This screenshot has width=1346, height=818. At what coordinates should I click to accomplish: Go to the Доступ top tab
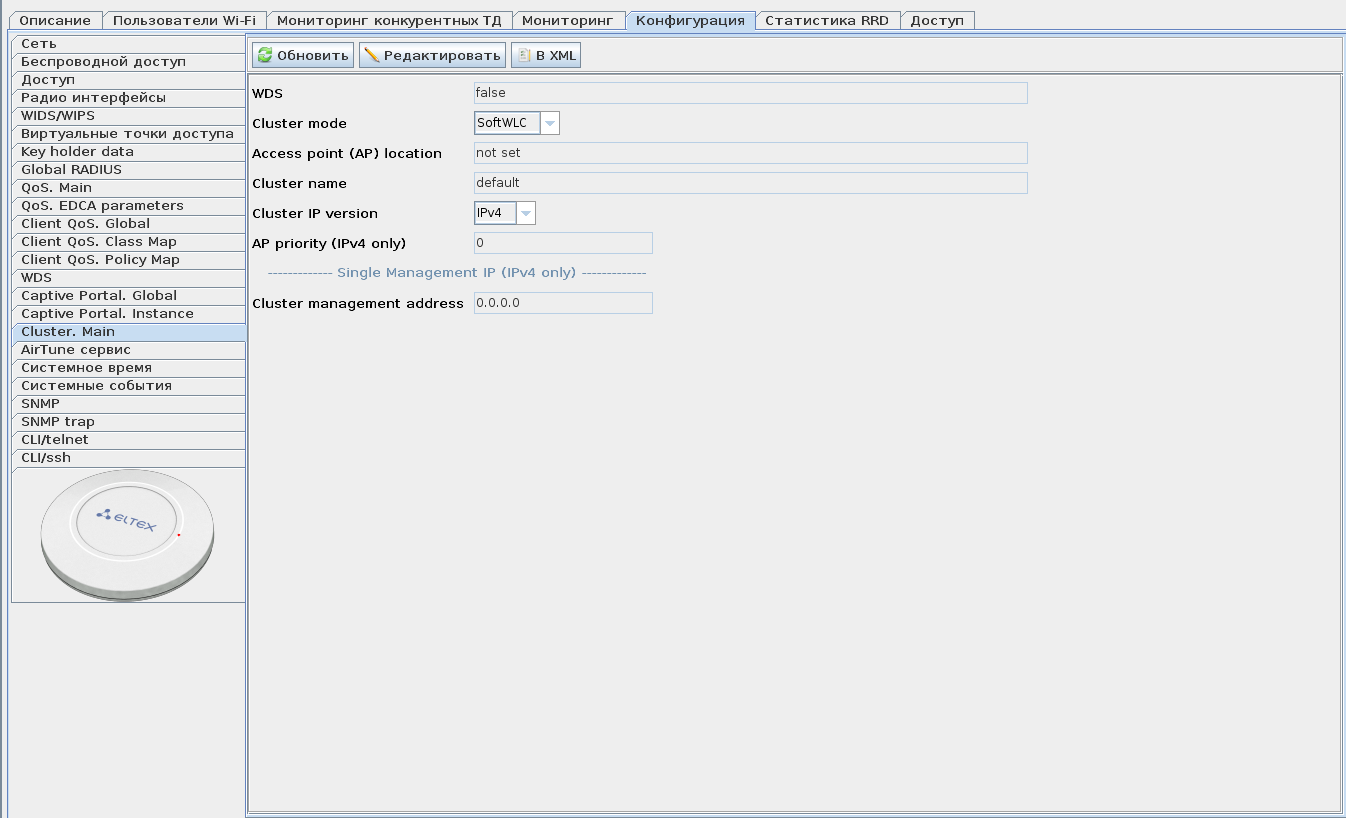click(937, 20)
